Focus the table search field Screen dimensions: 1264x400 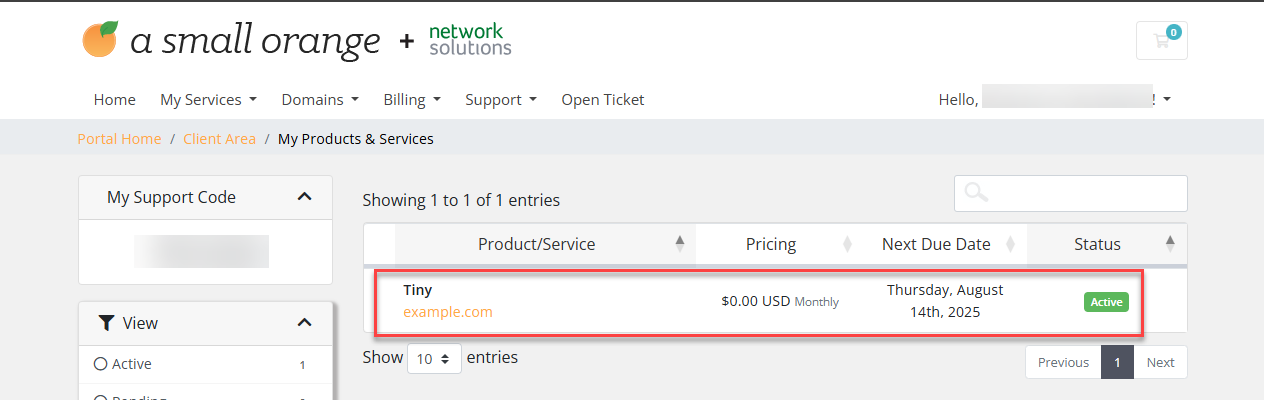pos(1071,194)
